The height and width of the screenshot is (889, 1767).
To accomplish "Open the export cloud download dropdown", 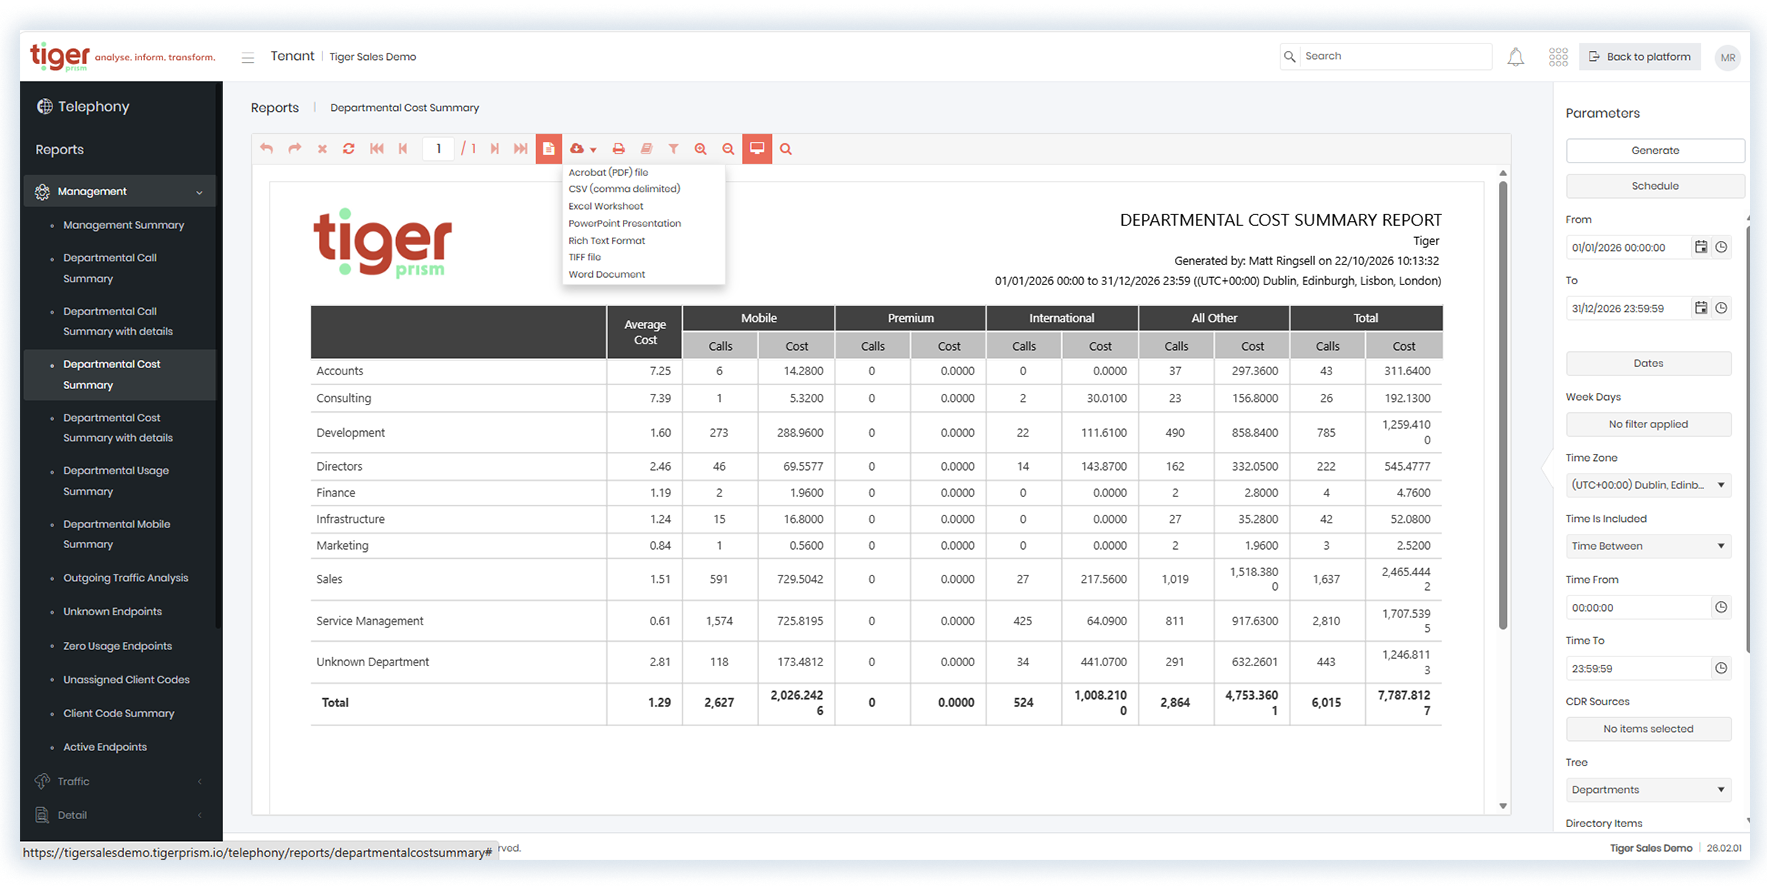I will point(582,149).
